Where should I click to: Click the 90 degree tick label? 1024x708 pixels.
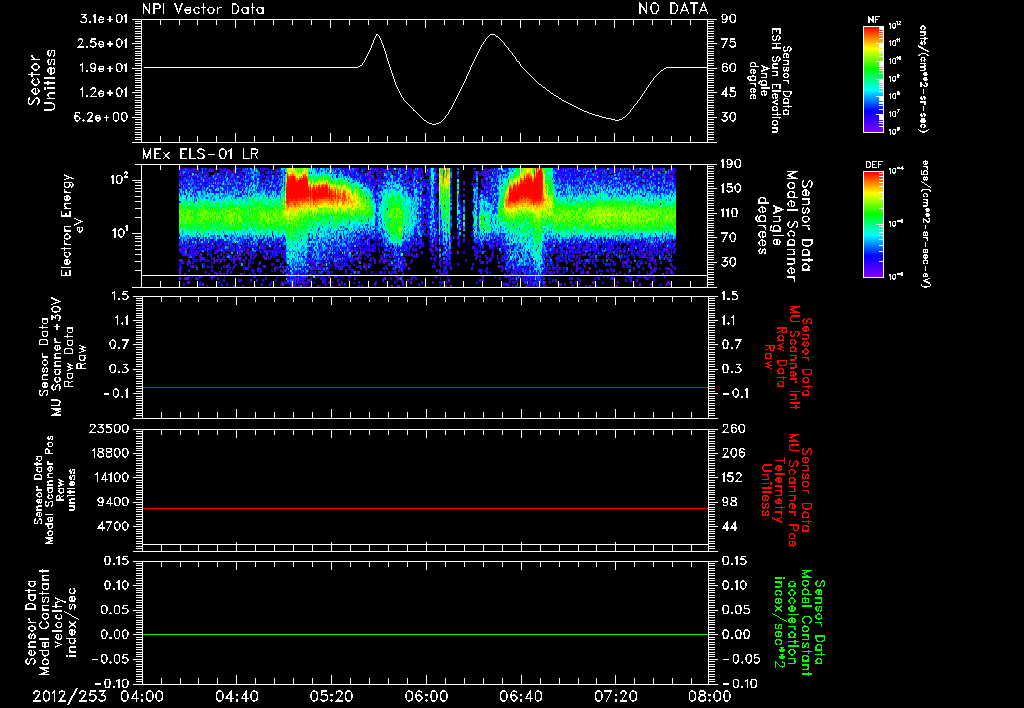tap(729, 19)
